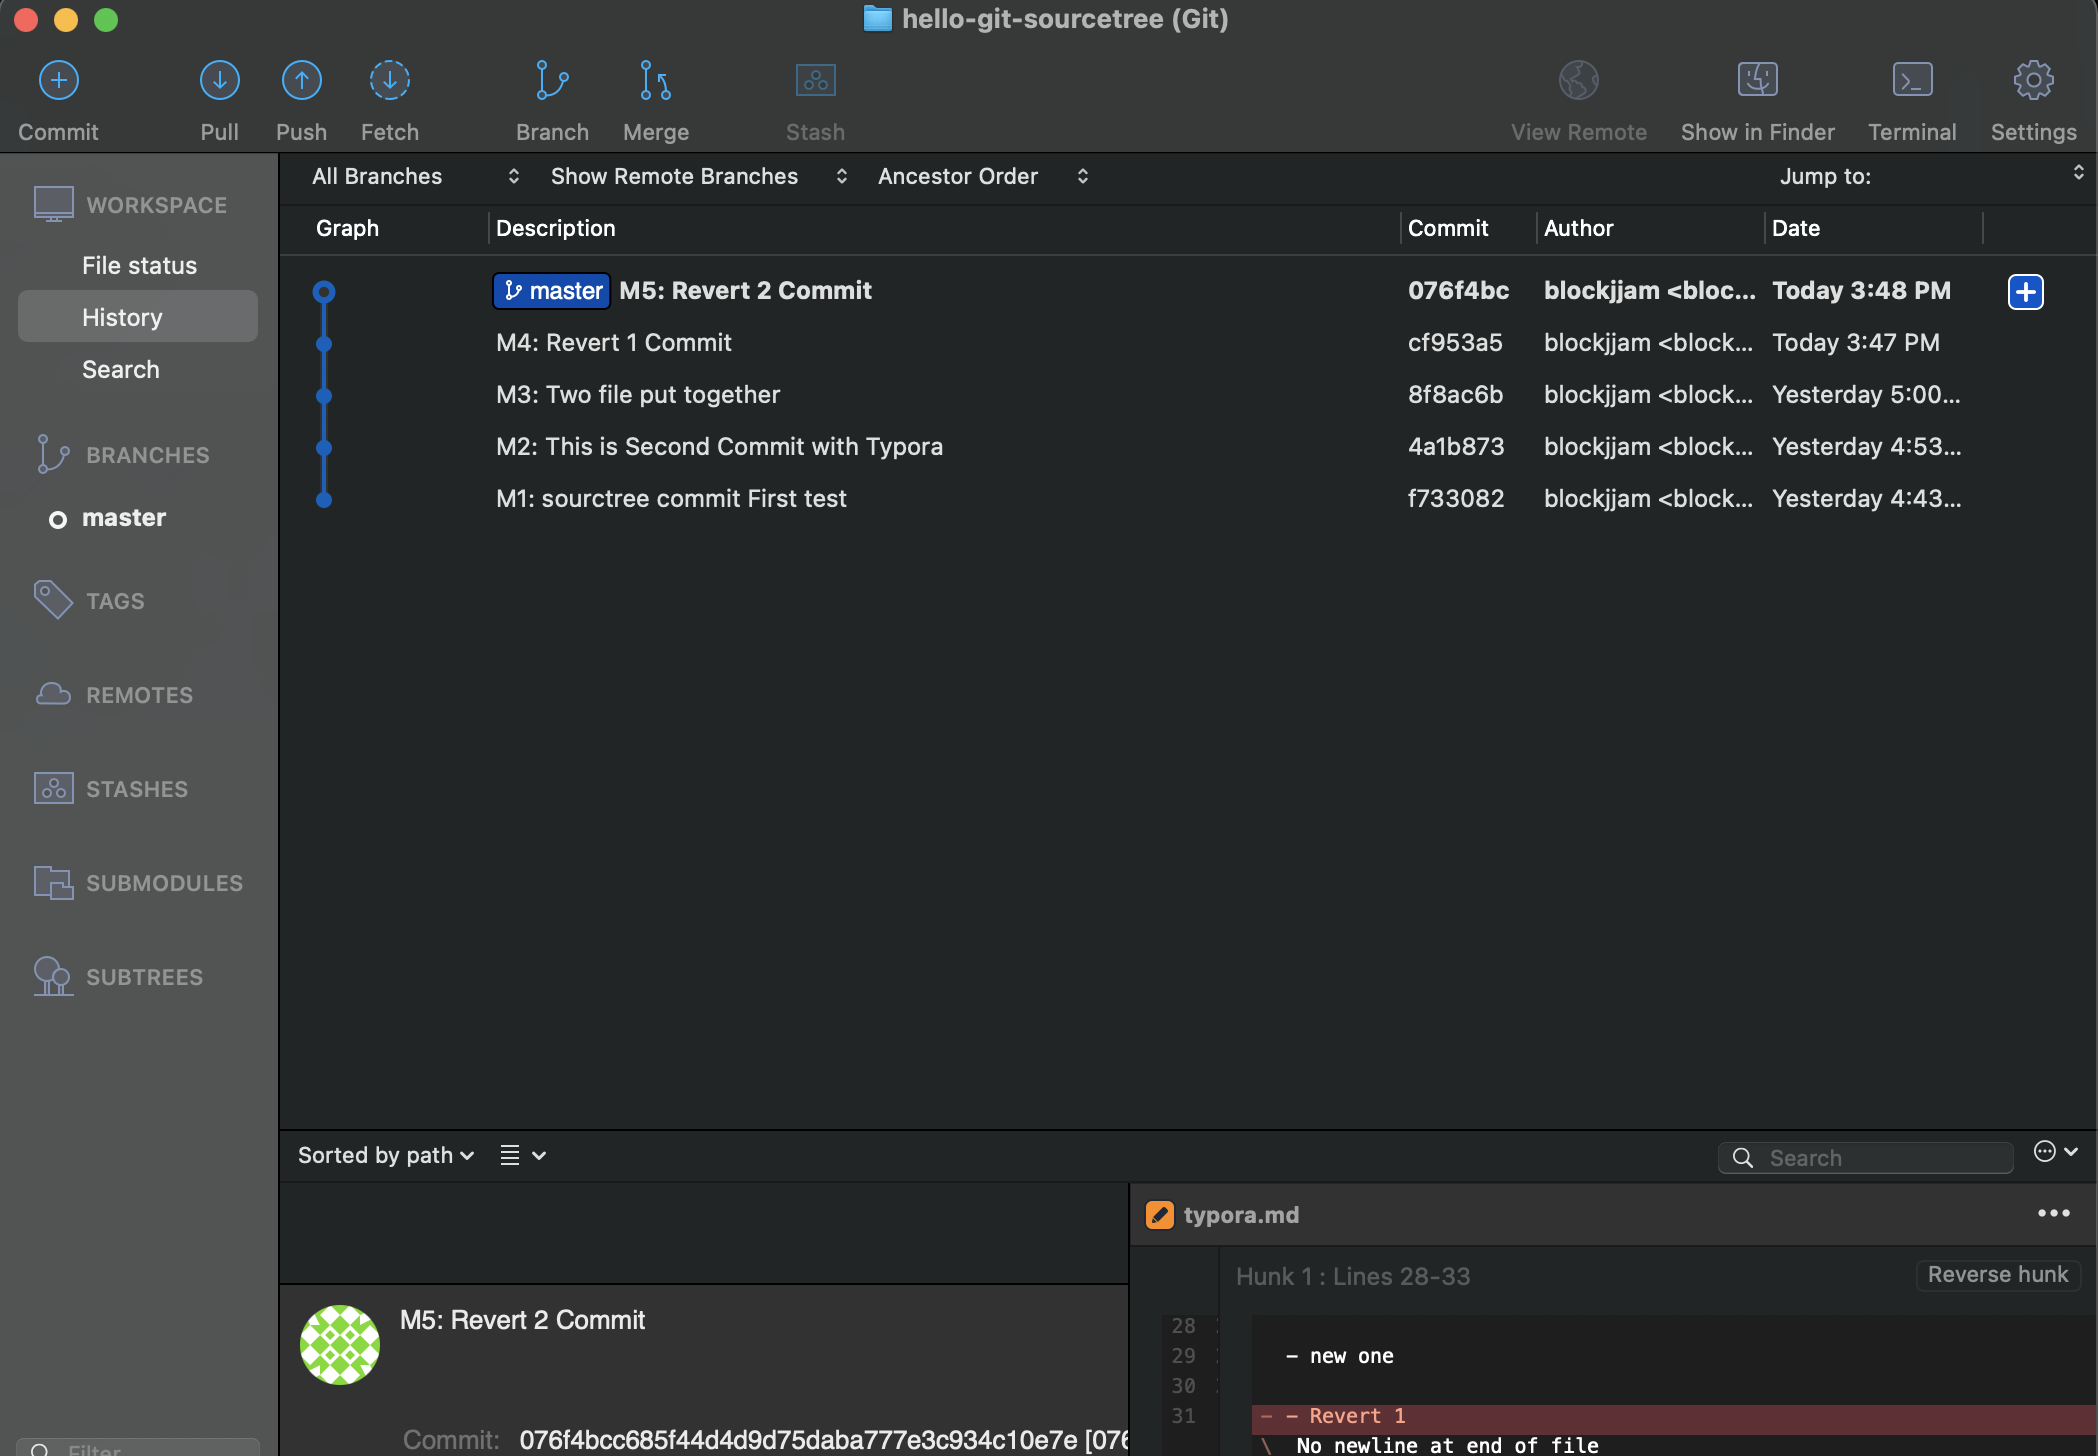The width and height of the screenshot is (2098, 1456).
Task: Click the blue plus button on M5 row
Action: tap(2025, 292)
